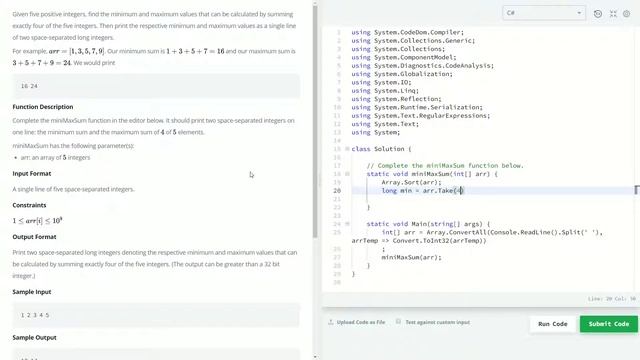Click the 'Sample Input' heading
This screenshot has height=360, width=640.
pyautogui.click(x=32, y=292)
